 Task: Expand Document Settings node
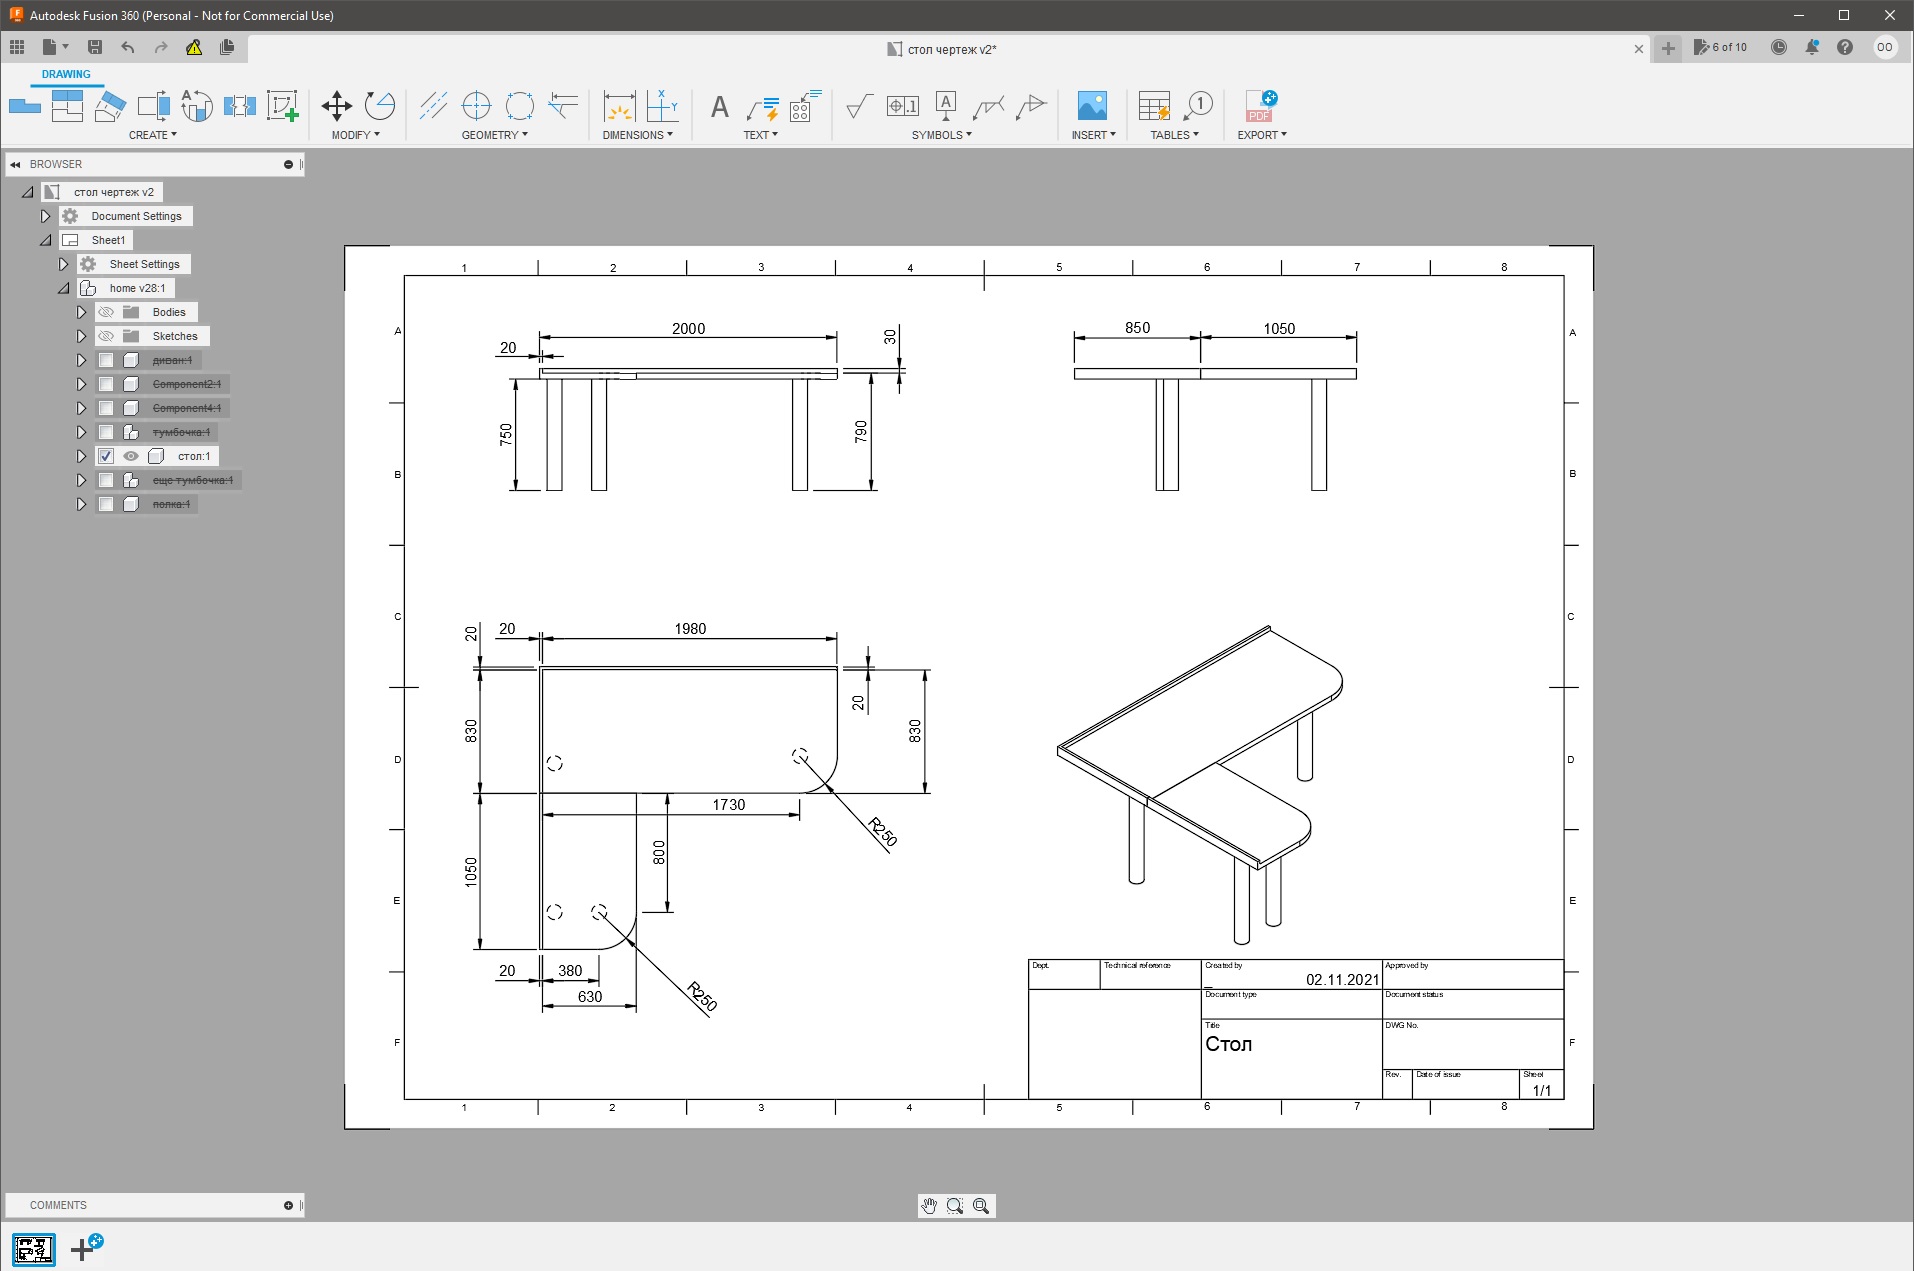tap(45, 216)
